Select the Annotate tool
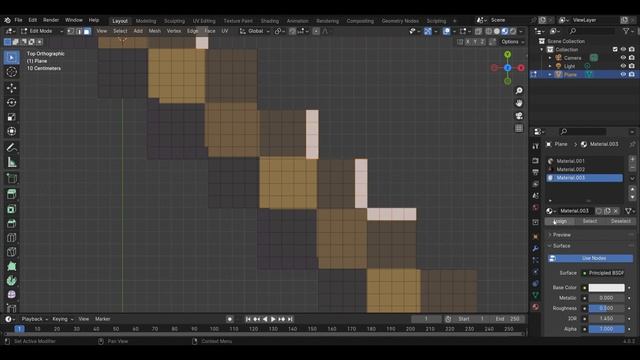 coord(11,147)
